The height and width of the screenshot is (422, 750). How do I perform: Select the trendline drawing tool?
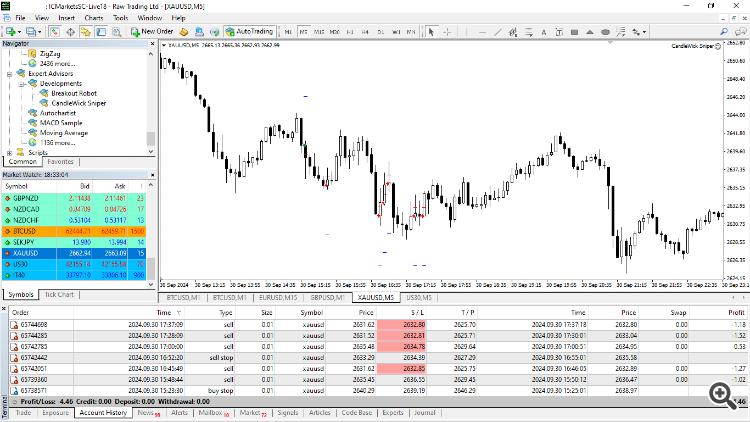tap(497, 32)
